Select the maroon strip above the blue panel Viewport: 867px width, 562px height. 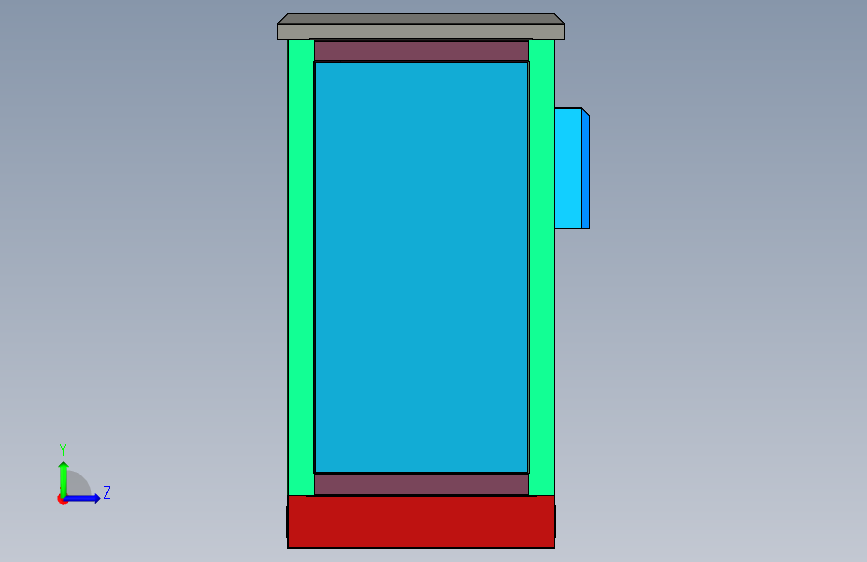(x=421, y=51)
